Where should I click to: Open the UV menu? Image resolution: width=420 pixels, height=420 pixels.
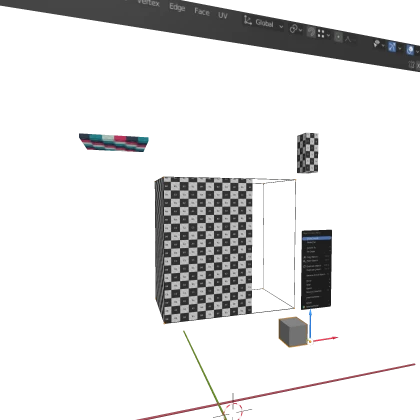tap(223, 15)
